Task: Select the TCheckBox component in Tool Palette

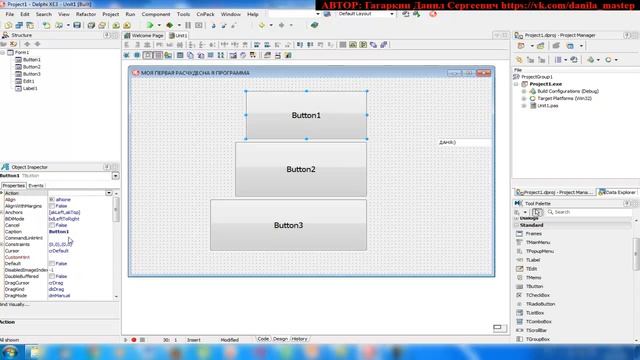Action: (x=538, y=295)
